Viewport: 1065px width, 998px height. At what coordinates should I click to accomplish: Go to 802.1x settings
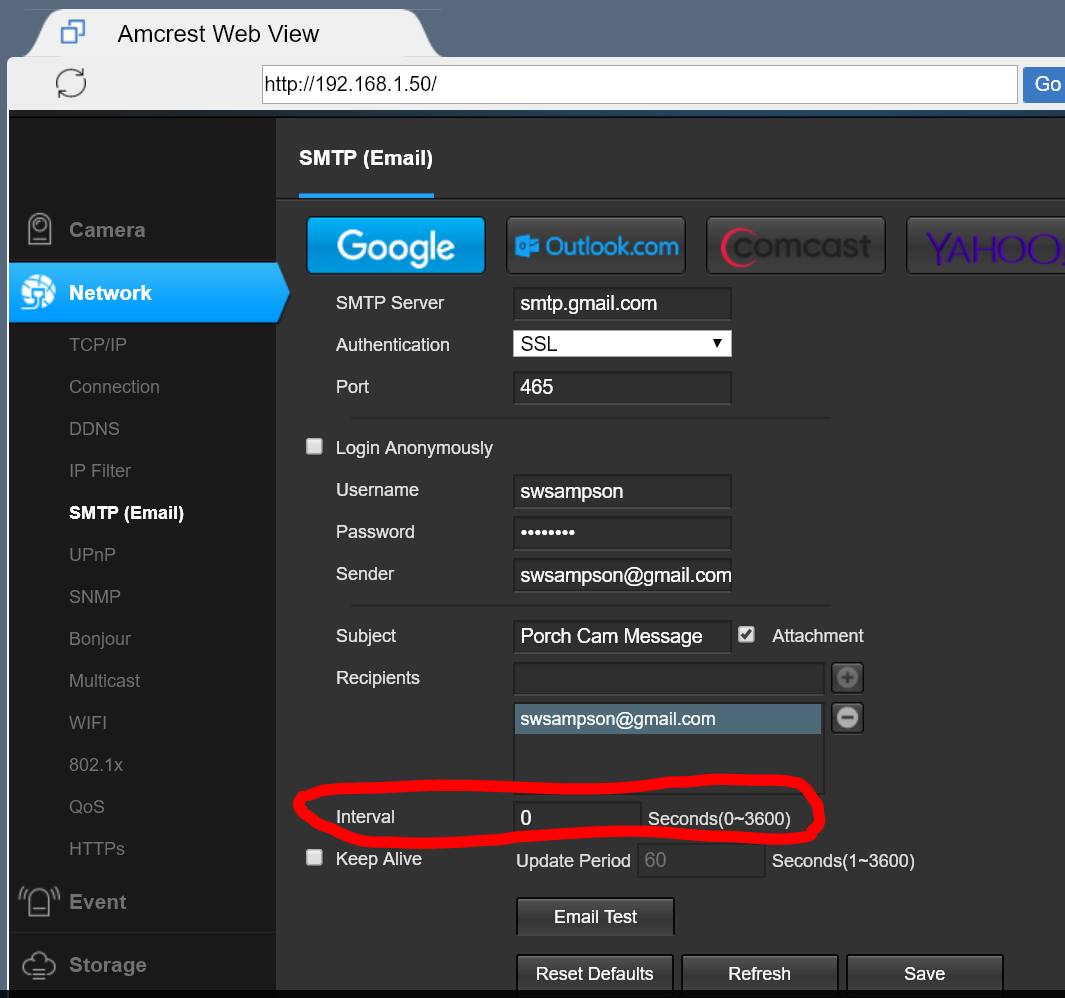point(96,765)
